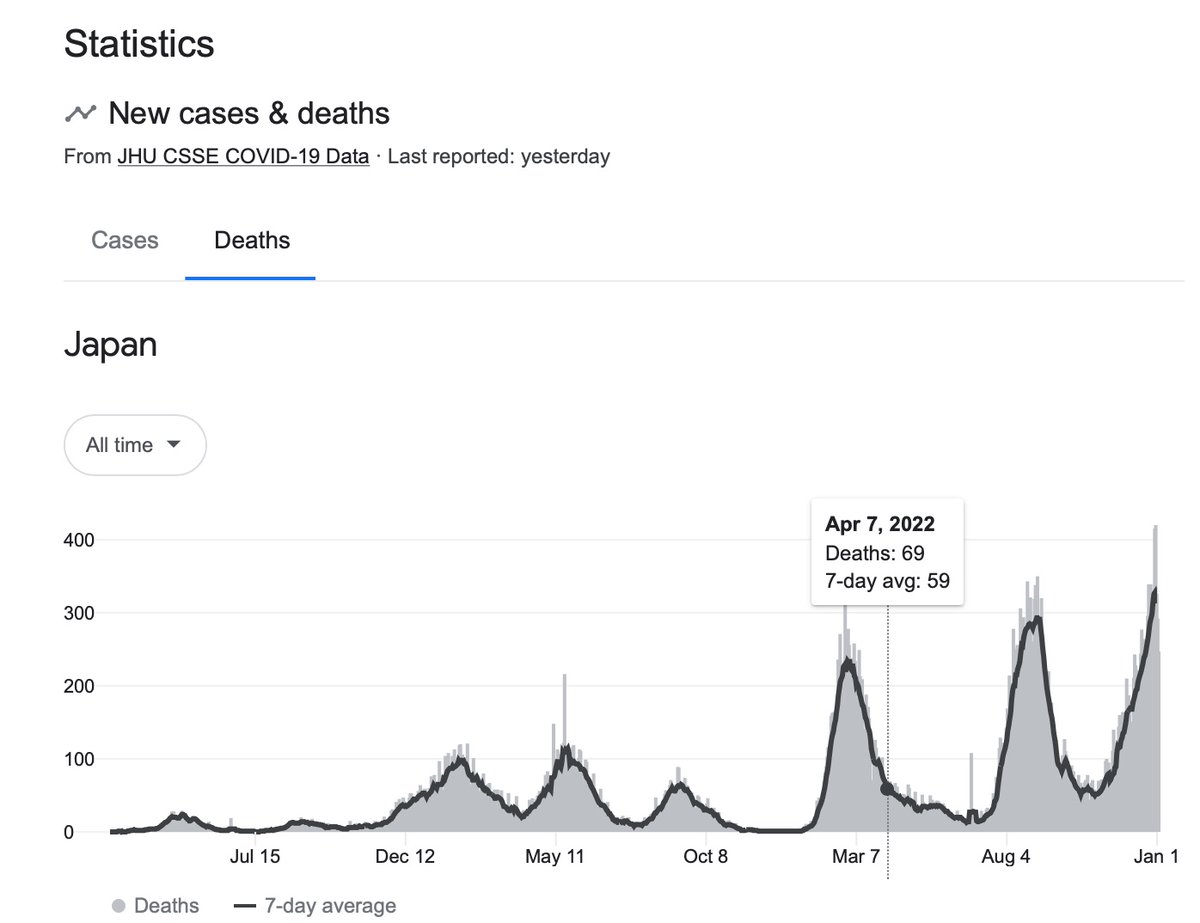This screenshot has height=923, width=1200.
Task: Click the '7-day average' legend label
Action: click(x=330, y=906)
